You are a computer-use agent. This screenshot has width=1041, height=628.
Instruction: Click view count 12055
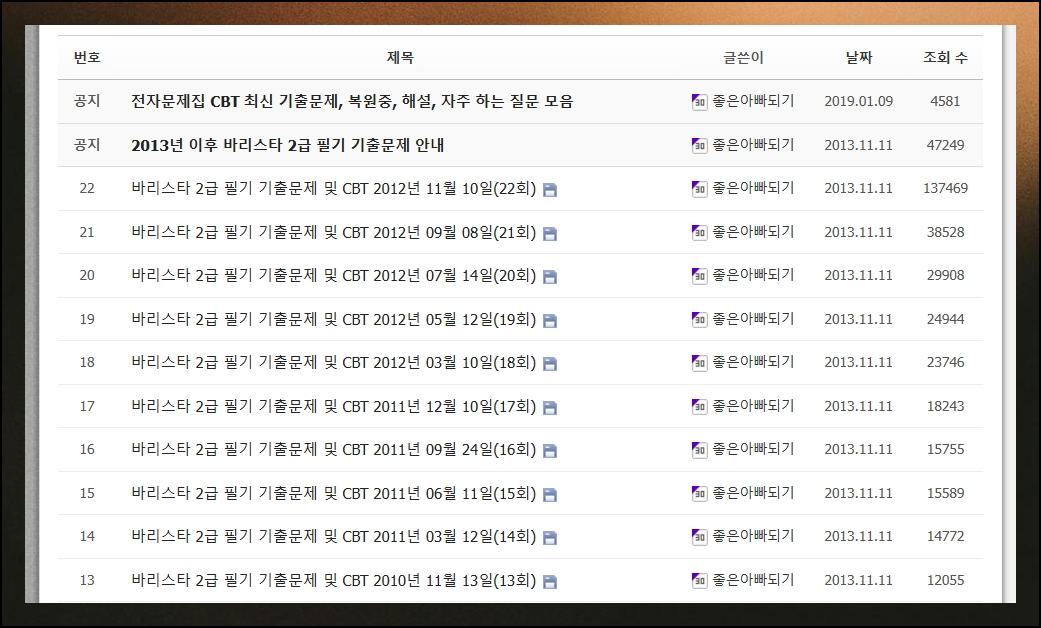pos(945,580)
